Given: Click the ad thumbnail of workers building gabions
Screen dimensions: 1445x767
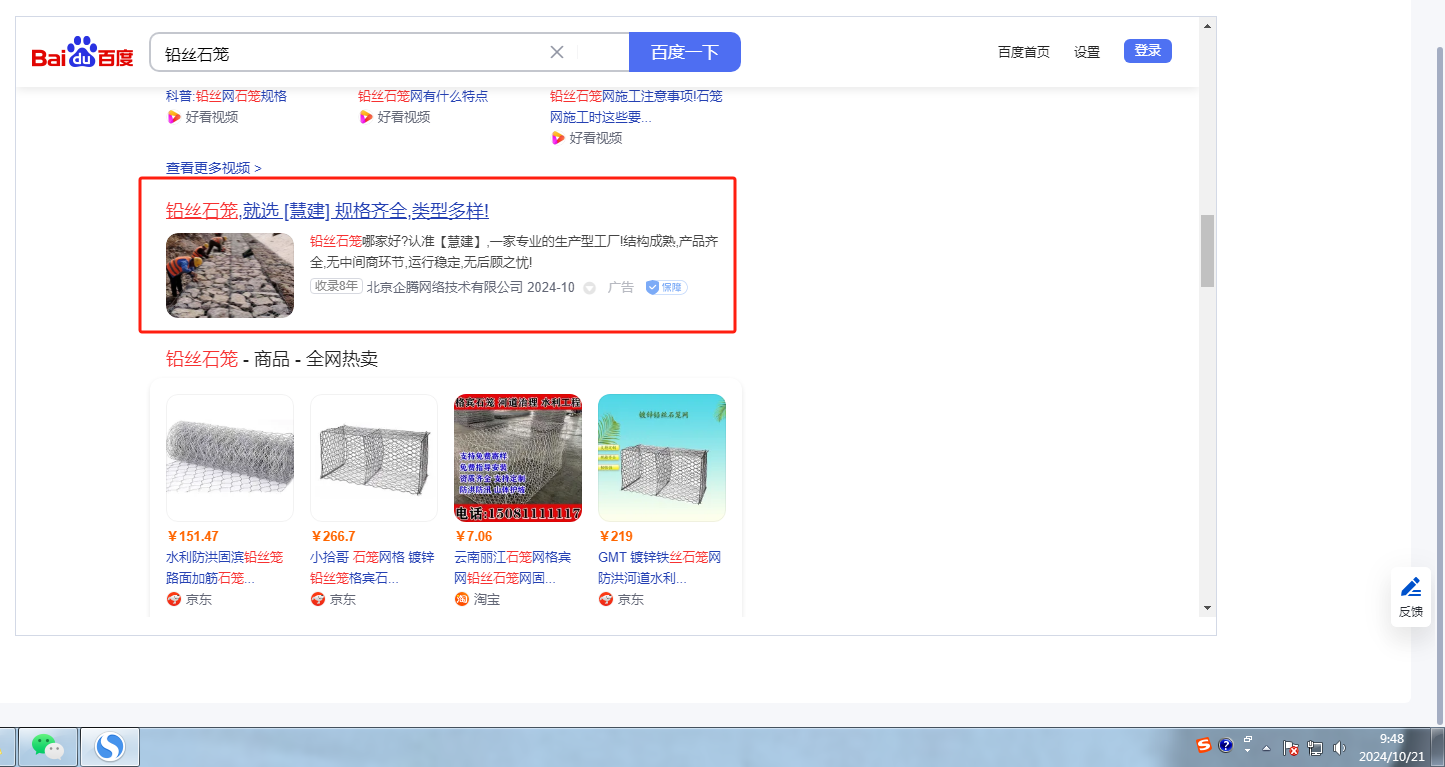Looking at the screenshot, I should tap(230, 275).
